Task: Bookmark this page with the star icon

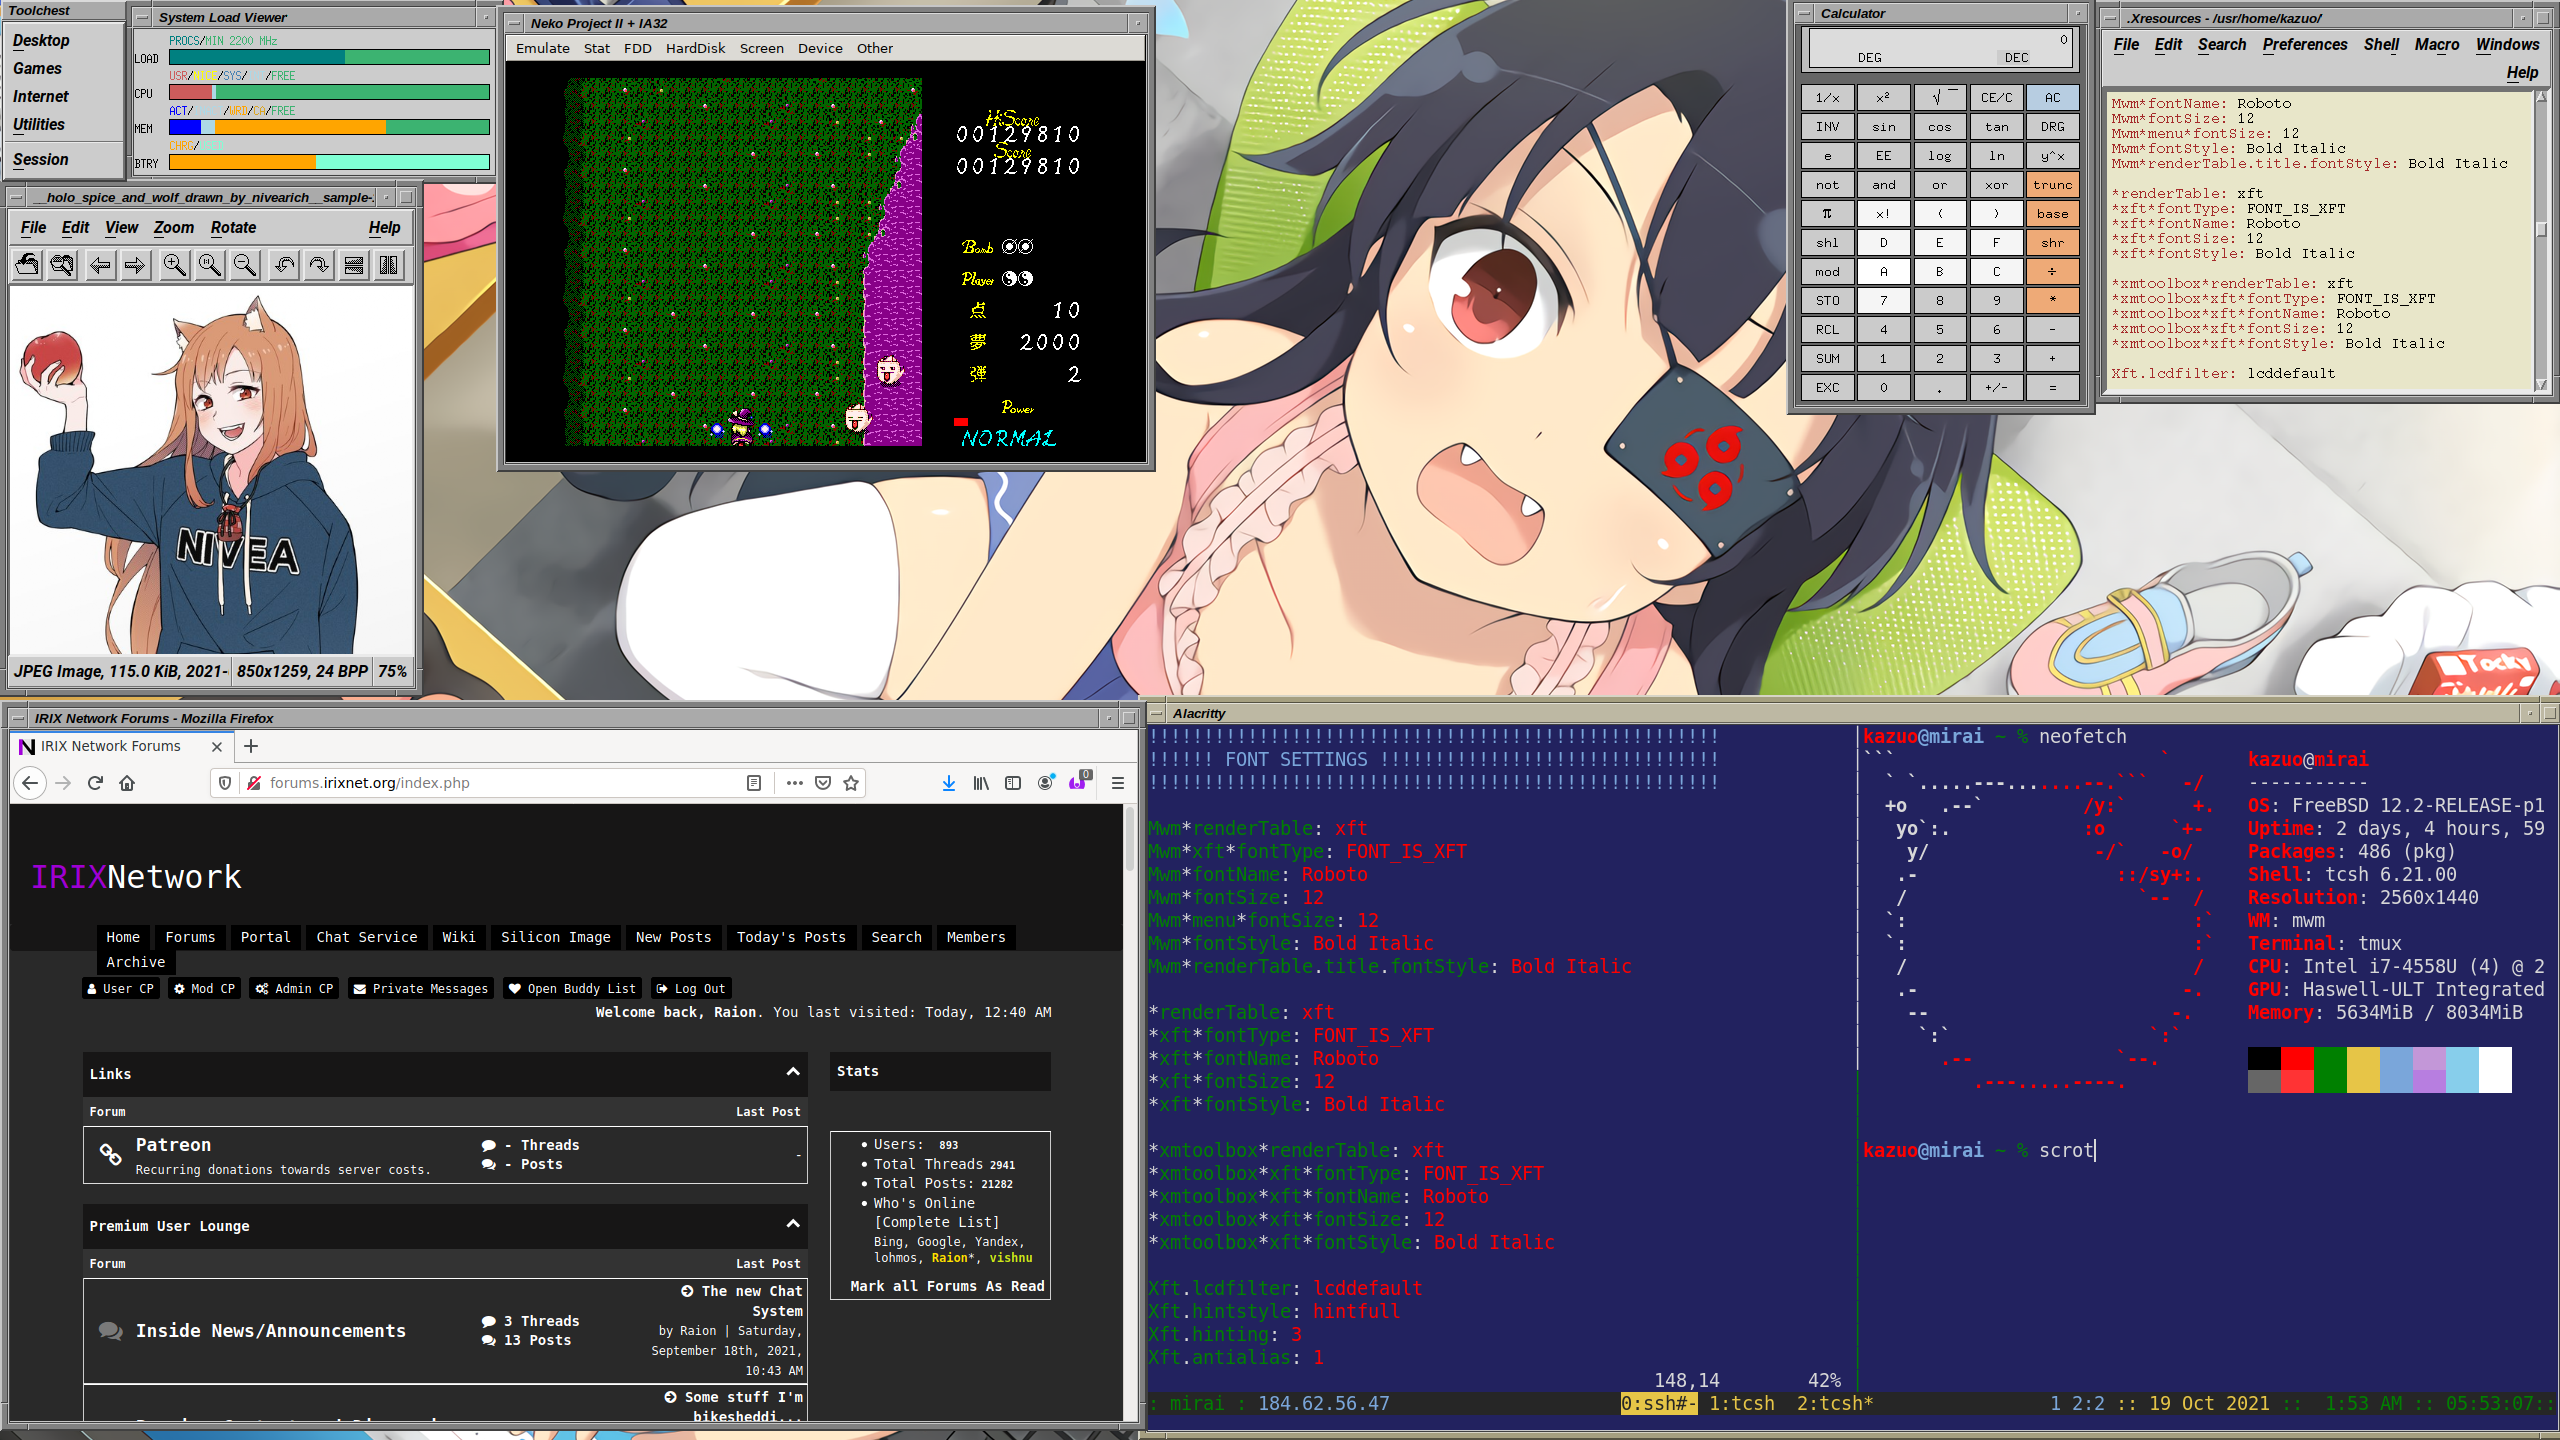Action: [851, 783]
